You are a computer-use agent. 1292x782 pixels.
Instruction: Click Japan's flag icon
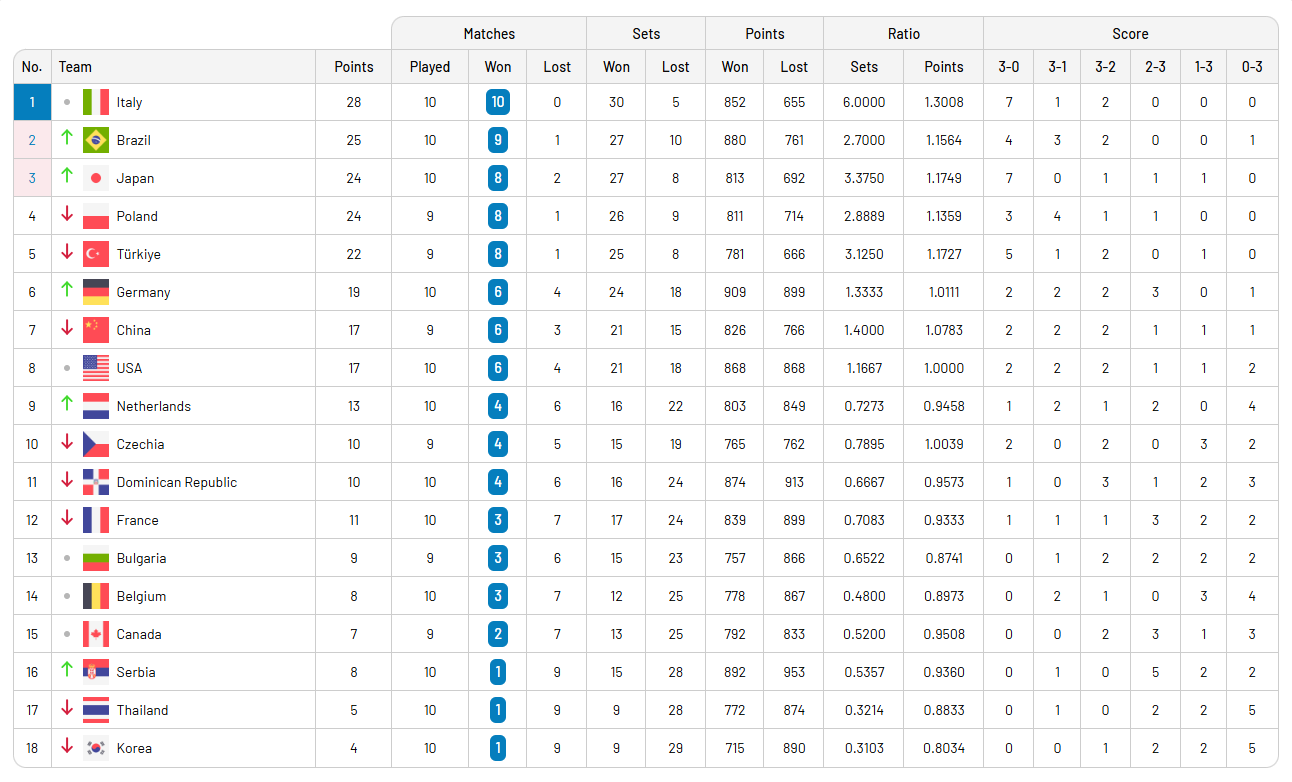click(x=96, y=178)
